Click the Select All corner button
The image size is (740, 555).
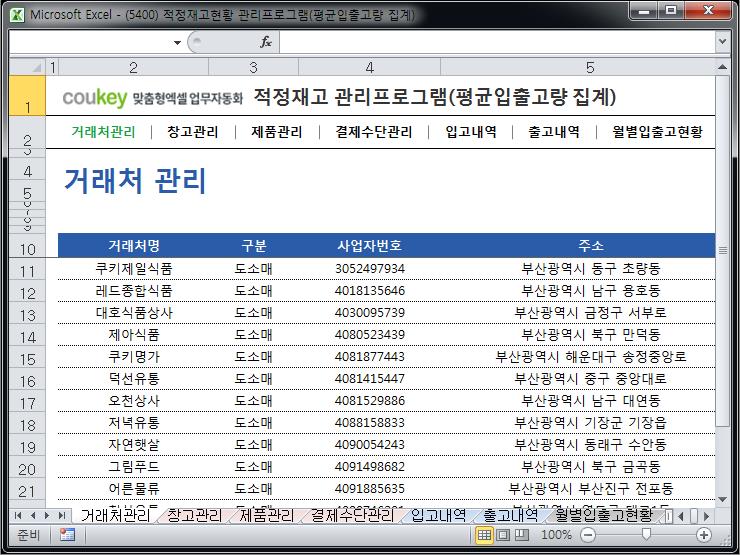click(27, 67)
